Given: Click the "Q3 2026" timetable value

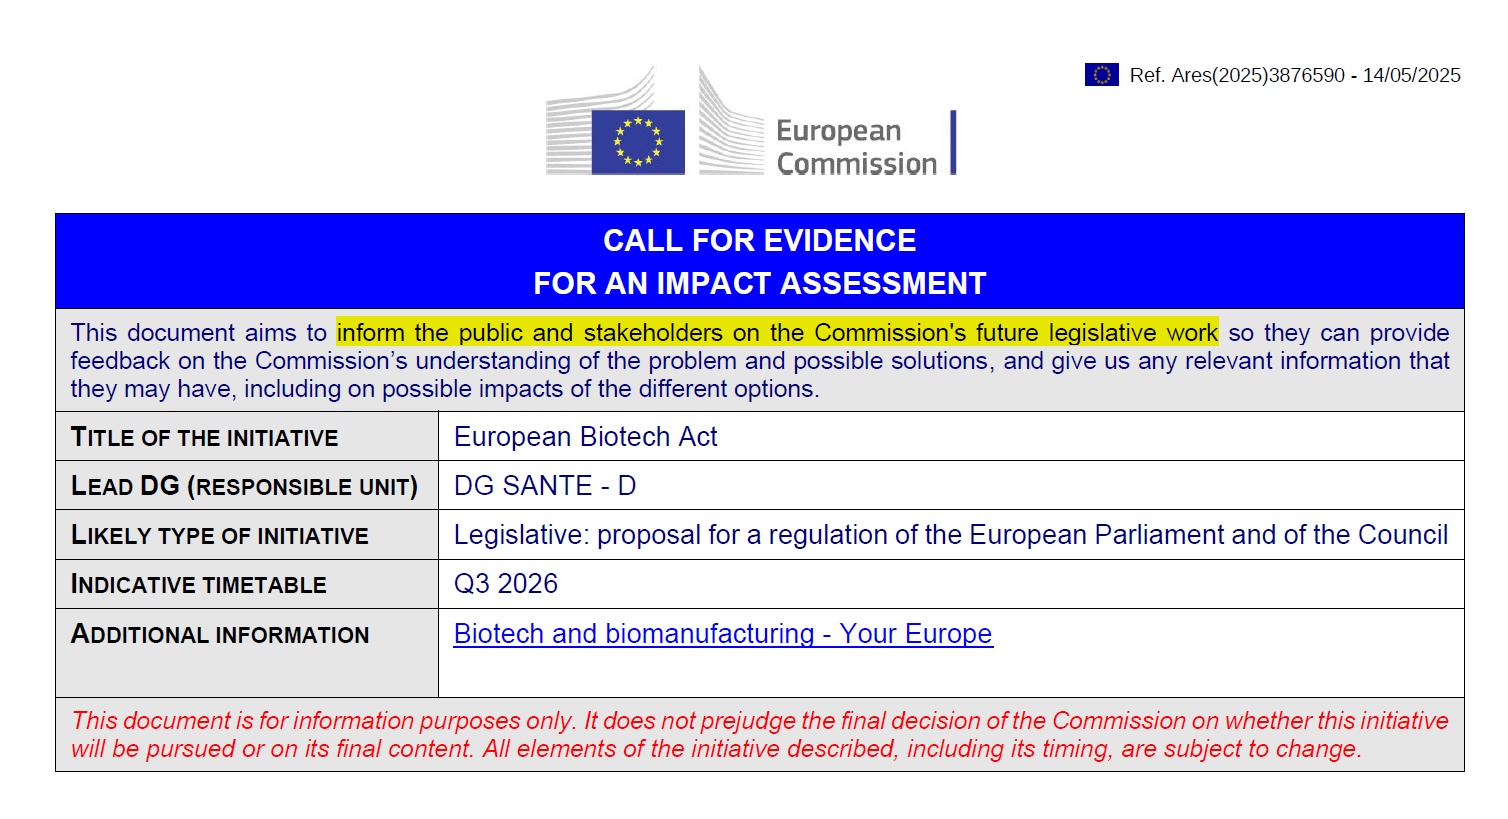Looking at the screenshot, I should tap(506, 584).
